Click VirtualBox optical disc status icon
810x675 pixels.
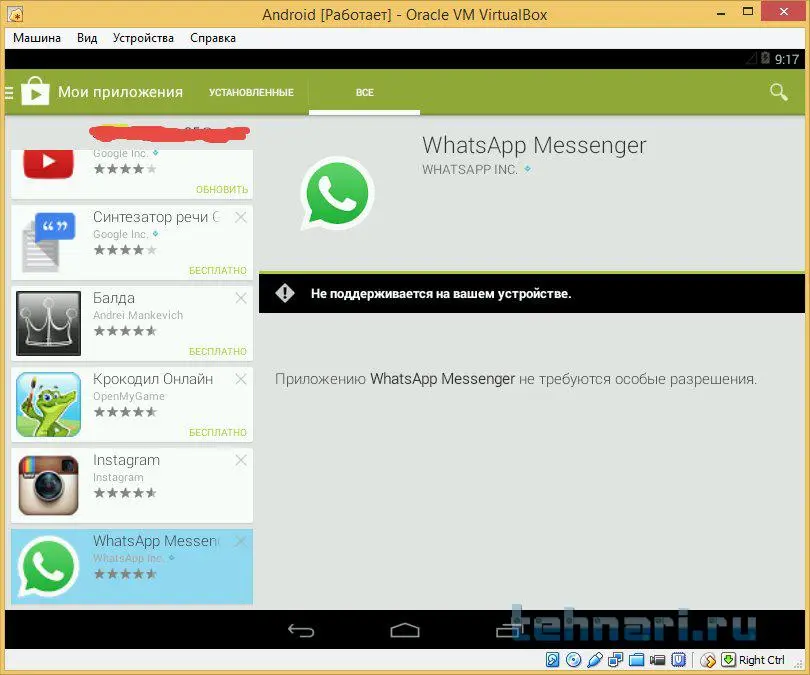click(573, 660)
